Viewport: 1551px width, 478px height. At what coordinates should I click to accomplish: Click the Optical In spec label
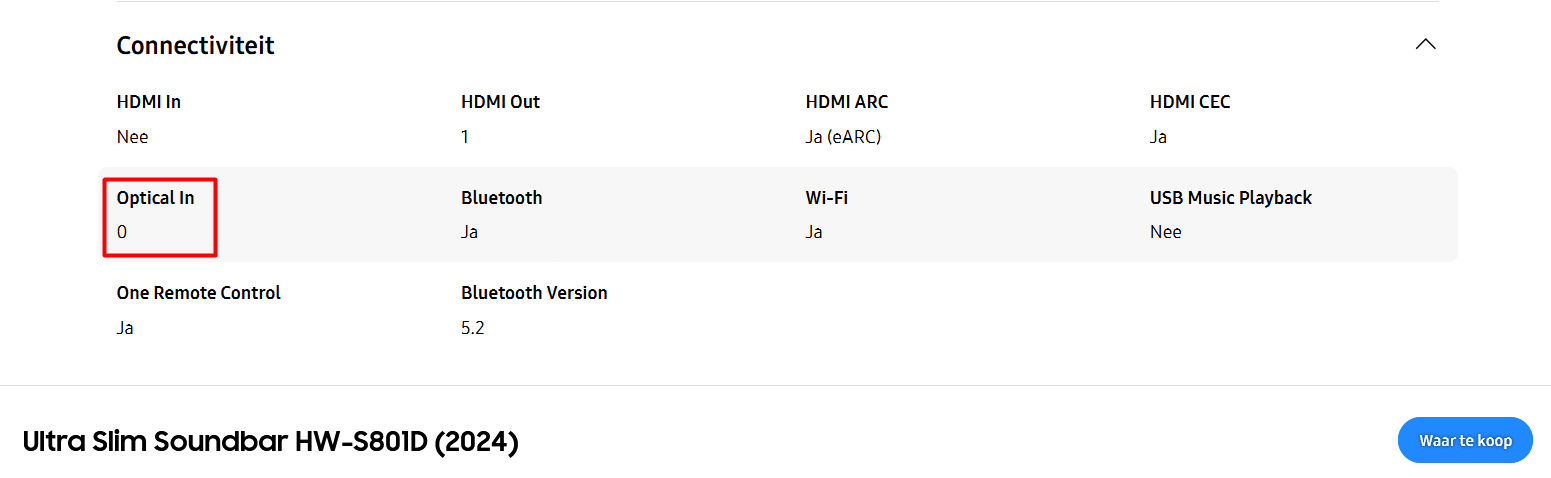[x=156, y=198]
